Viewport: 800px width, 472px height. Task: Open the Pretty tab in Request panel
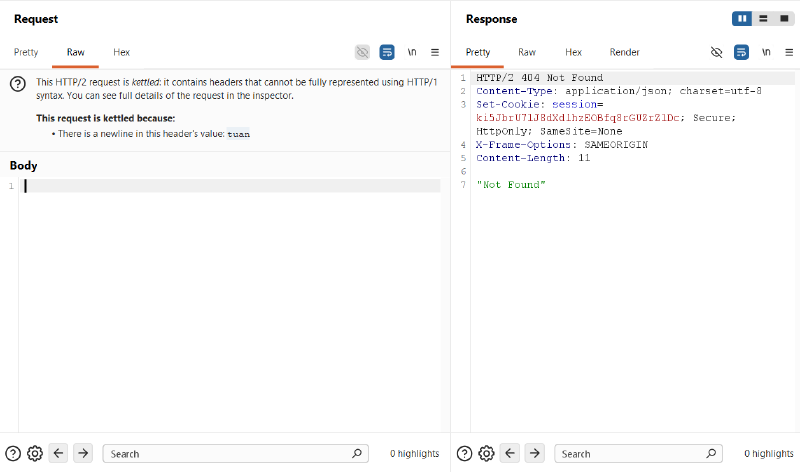(x=26, y=52)
